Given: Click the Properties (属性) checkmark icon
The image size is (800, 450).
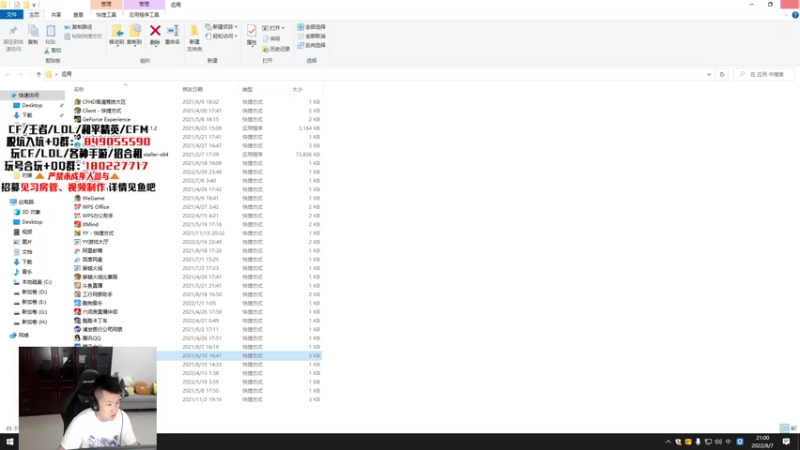Looking at the screenshot, I should click(252, 31).
